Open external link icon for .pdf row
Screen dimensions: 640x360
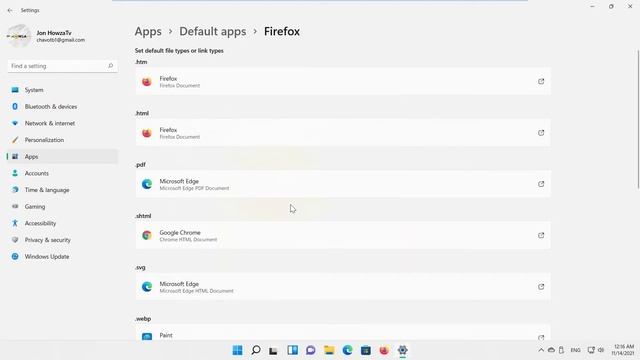(541, 184)
